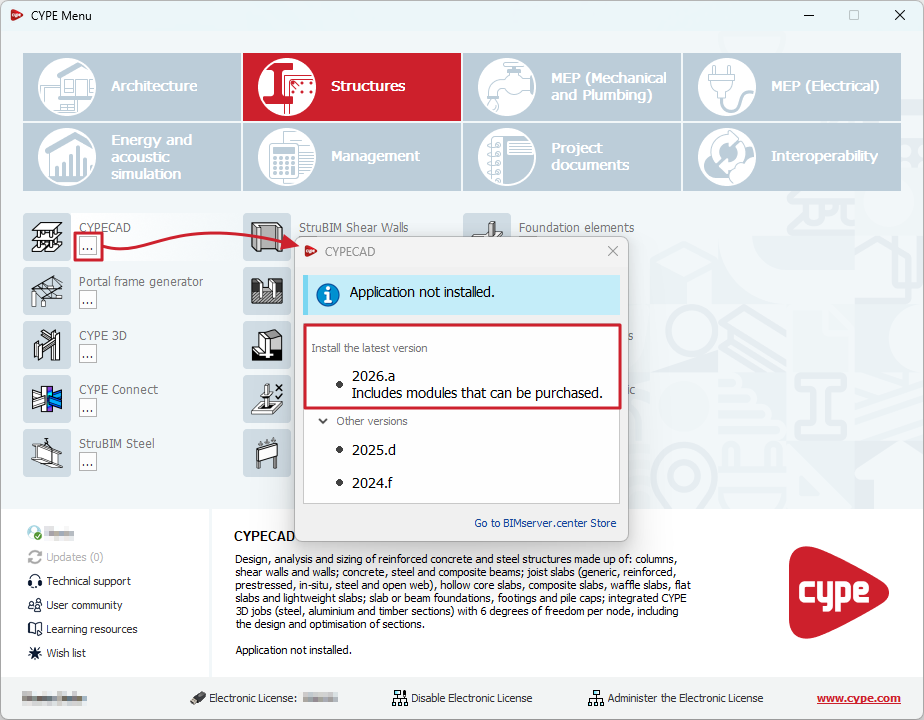This screenshot has width=924, height=720.
Task: Click the StruBIM Steel icon
Action: [x=46, y=453]
